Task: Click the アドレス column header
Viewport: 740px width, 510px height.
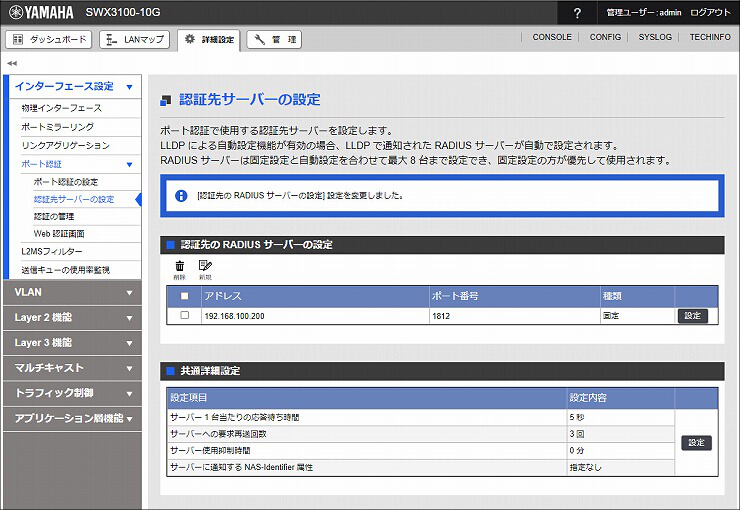Action: tap(315, 296)
